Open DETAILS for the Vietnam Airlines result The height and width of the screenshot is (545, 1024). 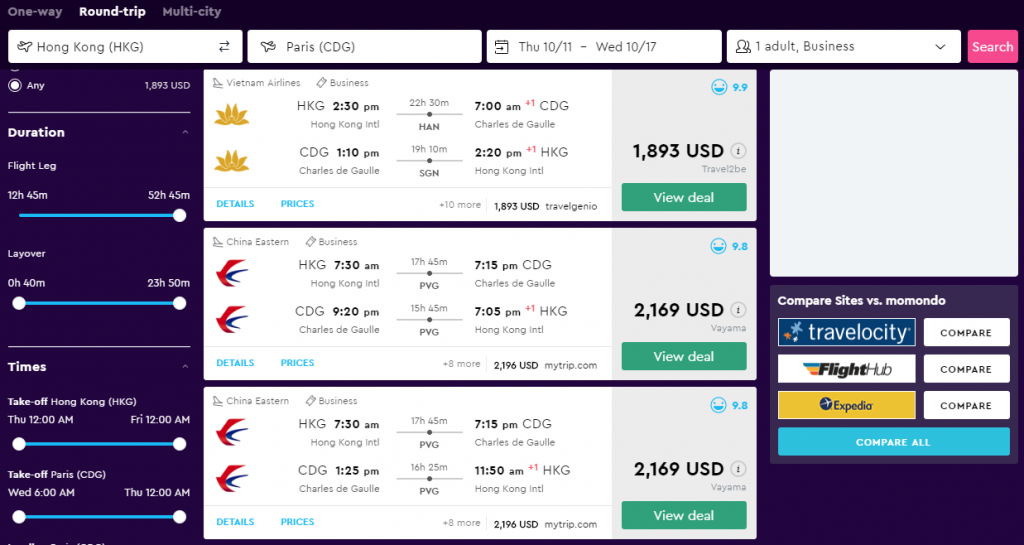tap(235, 204)
